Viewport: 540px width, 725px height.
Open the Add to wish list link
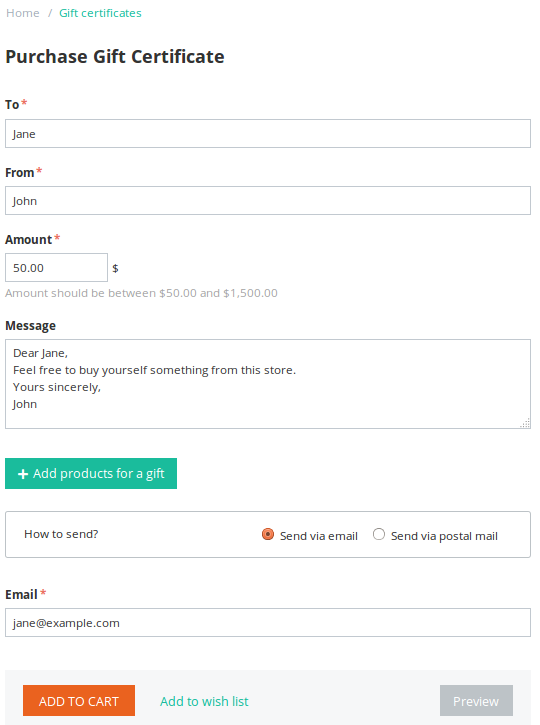point(204,701)
